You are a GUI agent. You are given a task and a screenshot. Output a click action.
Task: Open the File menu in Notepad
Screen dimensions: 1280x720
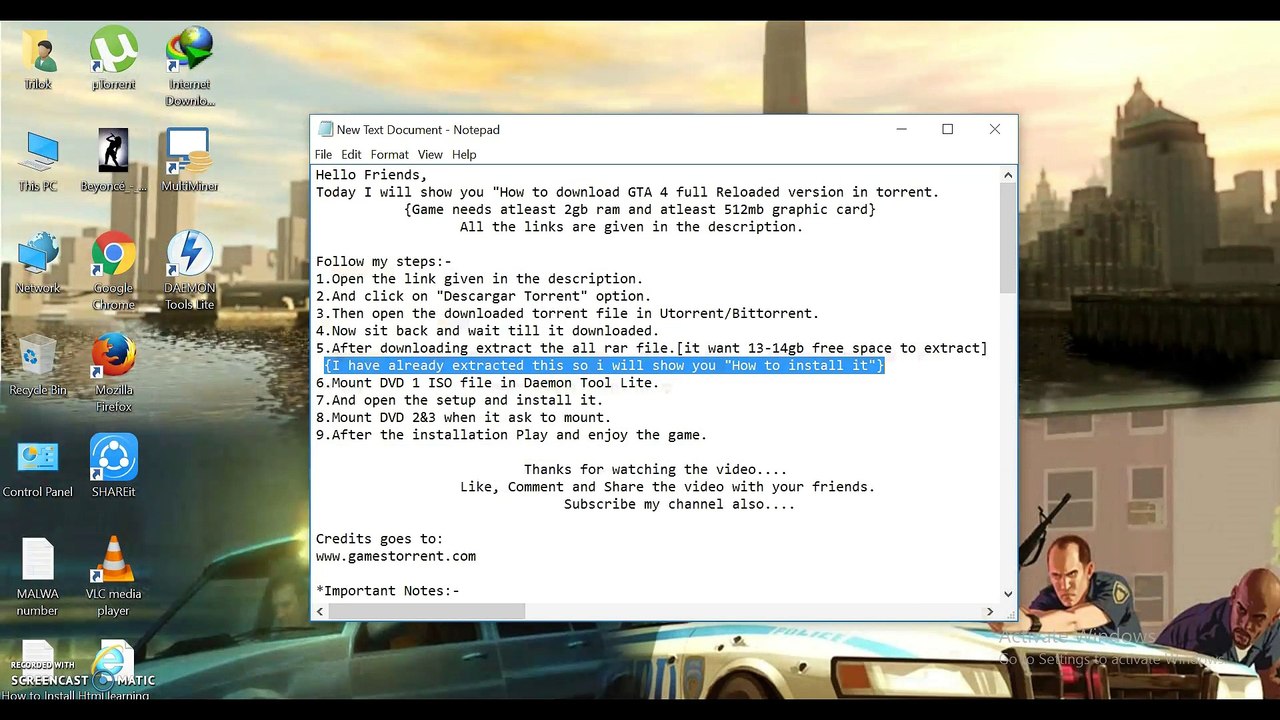323,155
